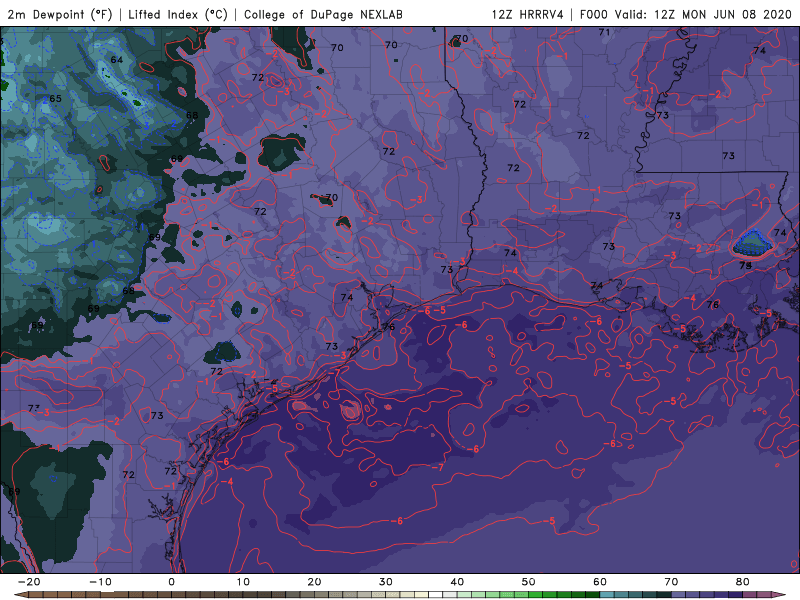Click the 30 label on the color scale
Image resolution: width=800 pixels, height=600 pixels.
click(x=386, y=582)
